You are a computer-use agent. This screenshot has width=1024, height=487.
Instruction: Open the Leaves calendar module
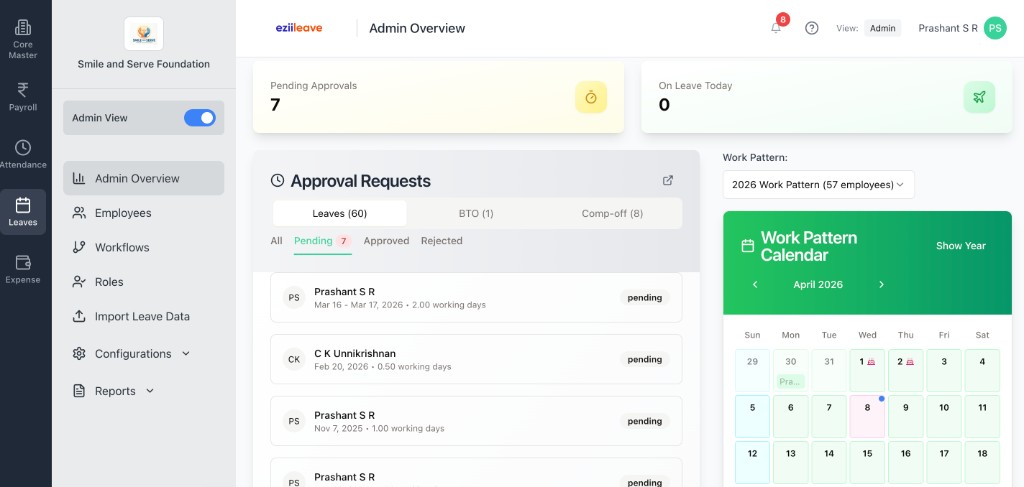coord(23,212)
